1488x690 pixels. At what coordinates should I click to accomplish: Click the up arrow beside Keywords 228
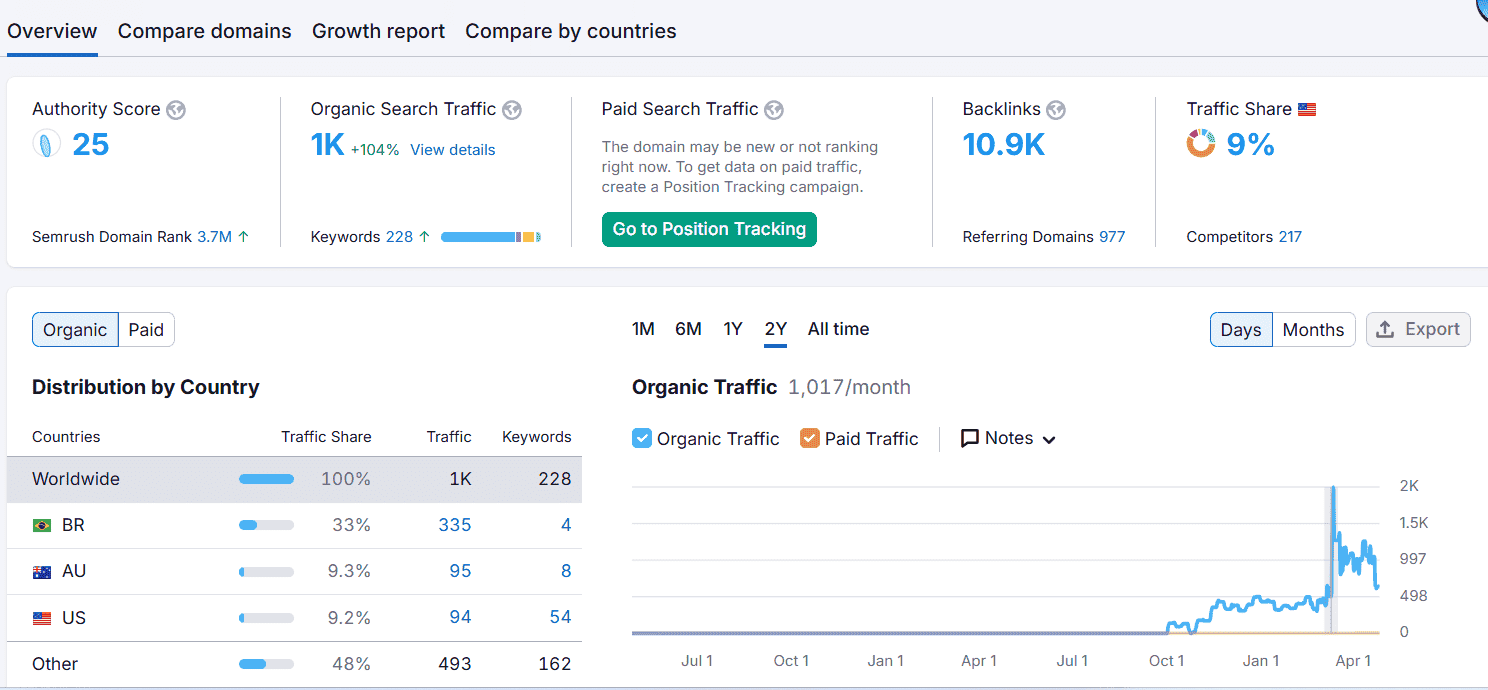(x=425, y=237)
